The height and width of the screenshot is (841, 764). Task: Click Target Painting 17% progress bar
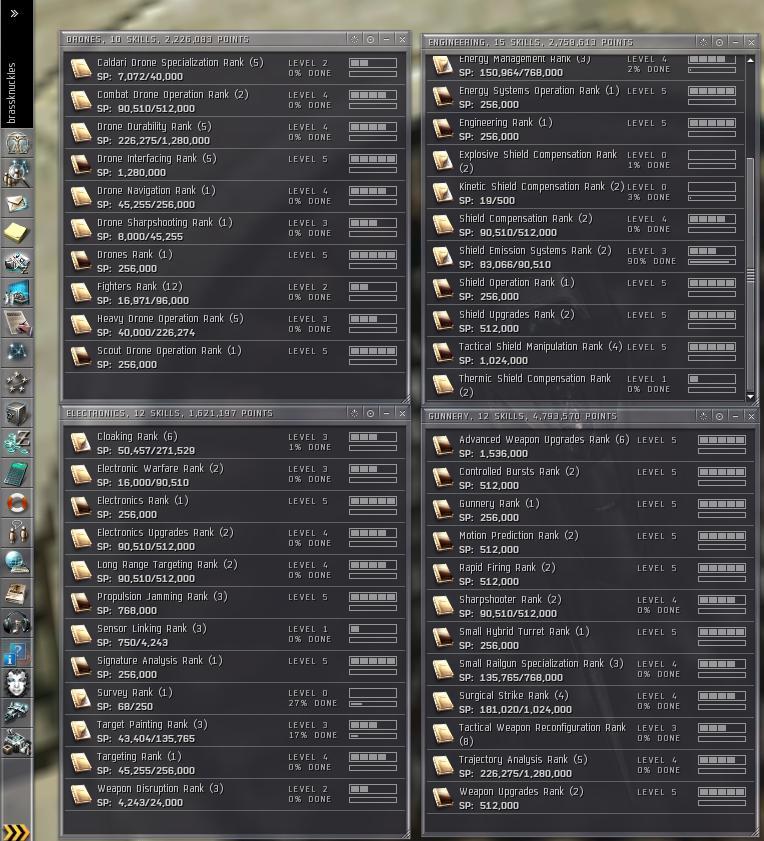(373, 736)
